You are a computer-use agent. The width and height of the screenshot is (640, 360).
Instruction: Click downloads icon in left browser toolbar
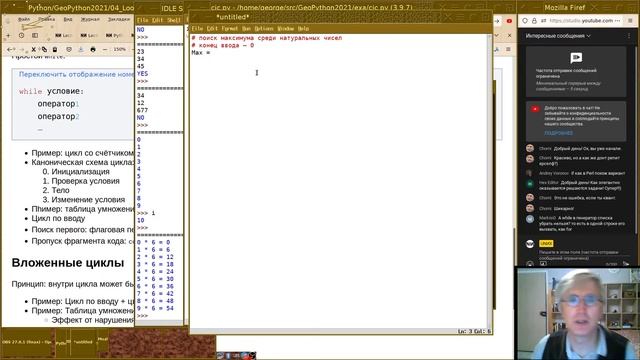pos(81,49)
